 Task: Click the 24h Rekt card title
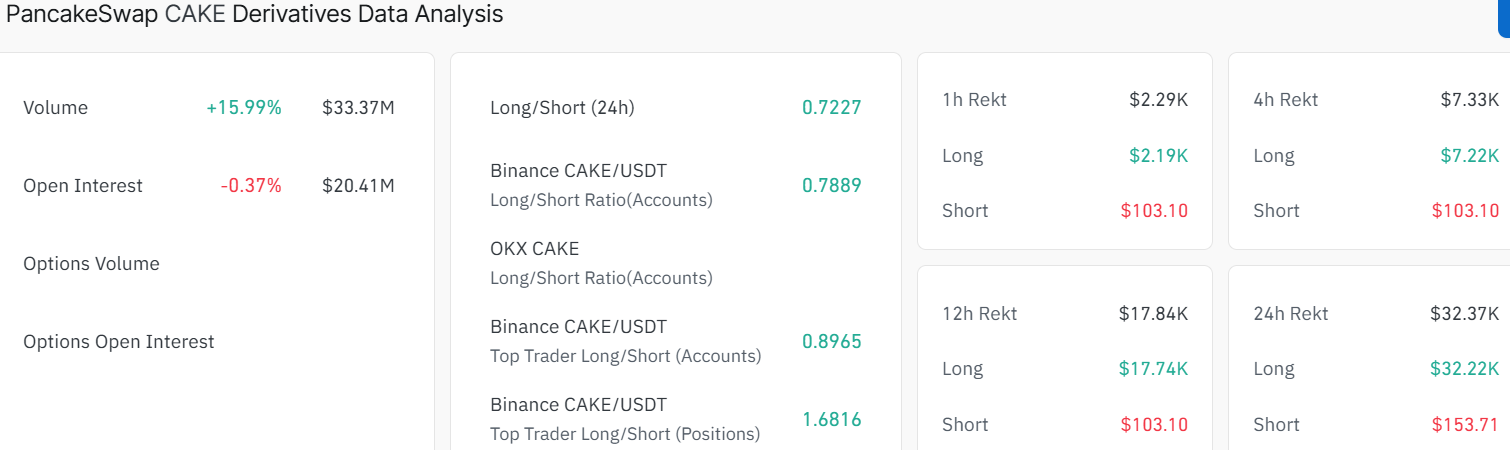[1290, 314]
